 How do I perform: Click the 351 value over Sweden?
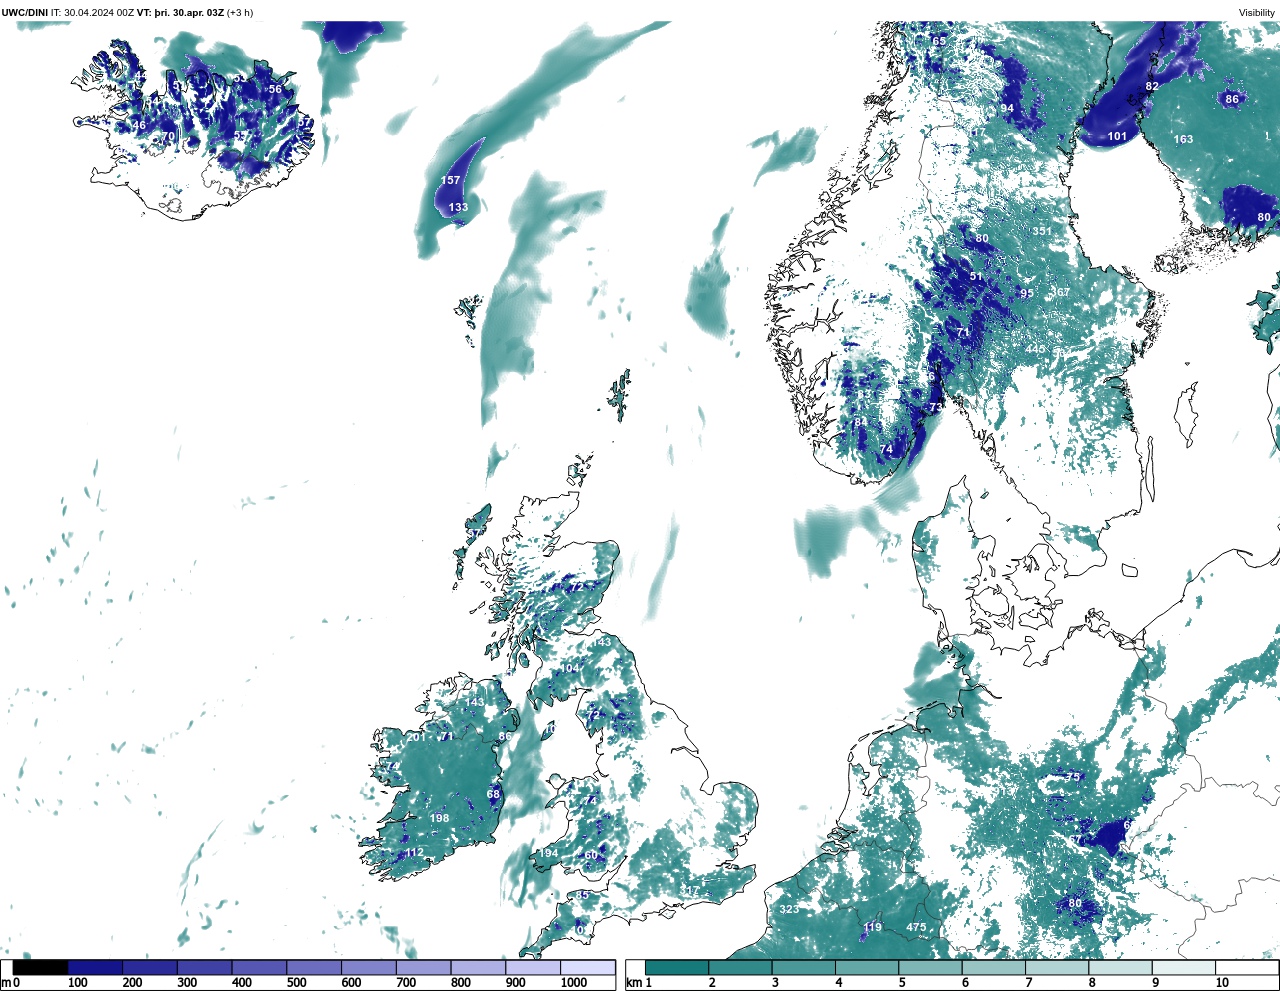point(1042,231)
